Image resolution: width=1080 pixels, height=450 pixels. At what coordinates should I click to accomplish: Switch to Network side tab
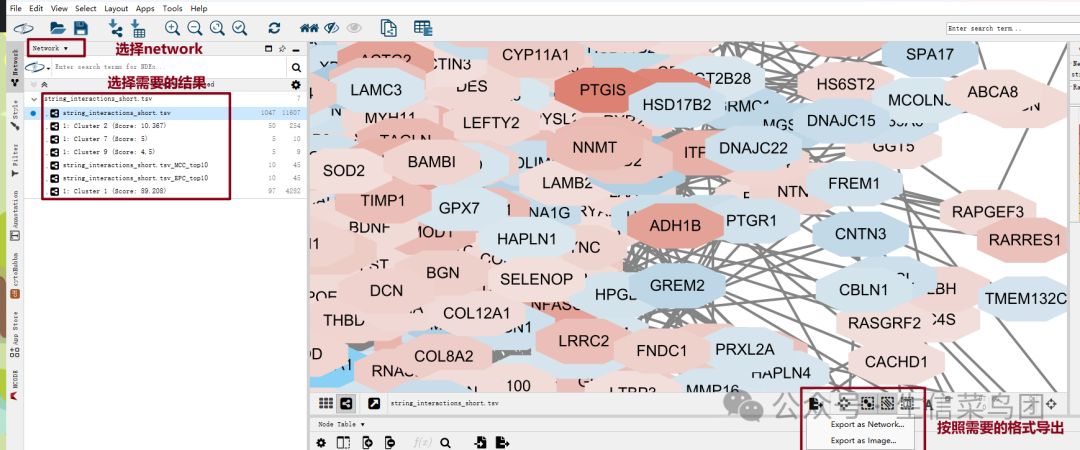[x=15, y=67]
